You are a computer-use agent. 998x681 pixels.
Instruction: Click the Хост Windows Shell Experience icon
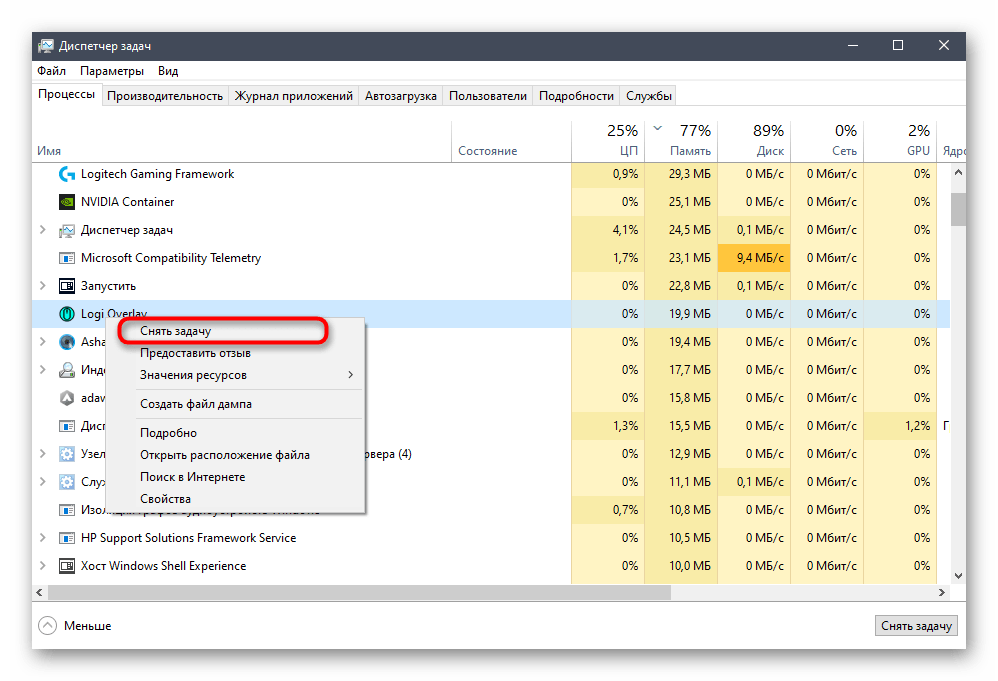[67, 566]
